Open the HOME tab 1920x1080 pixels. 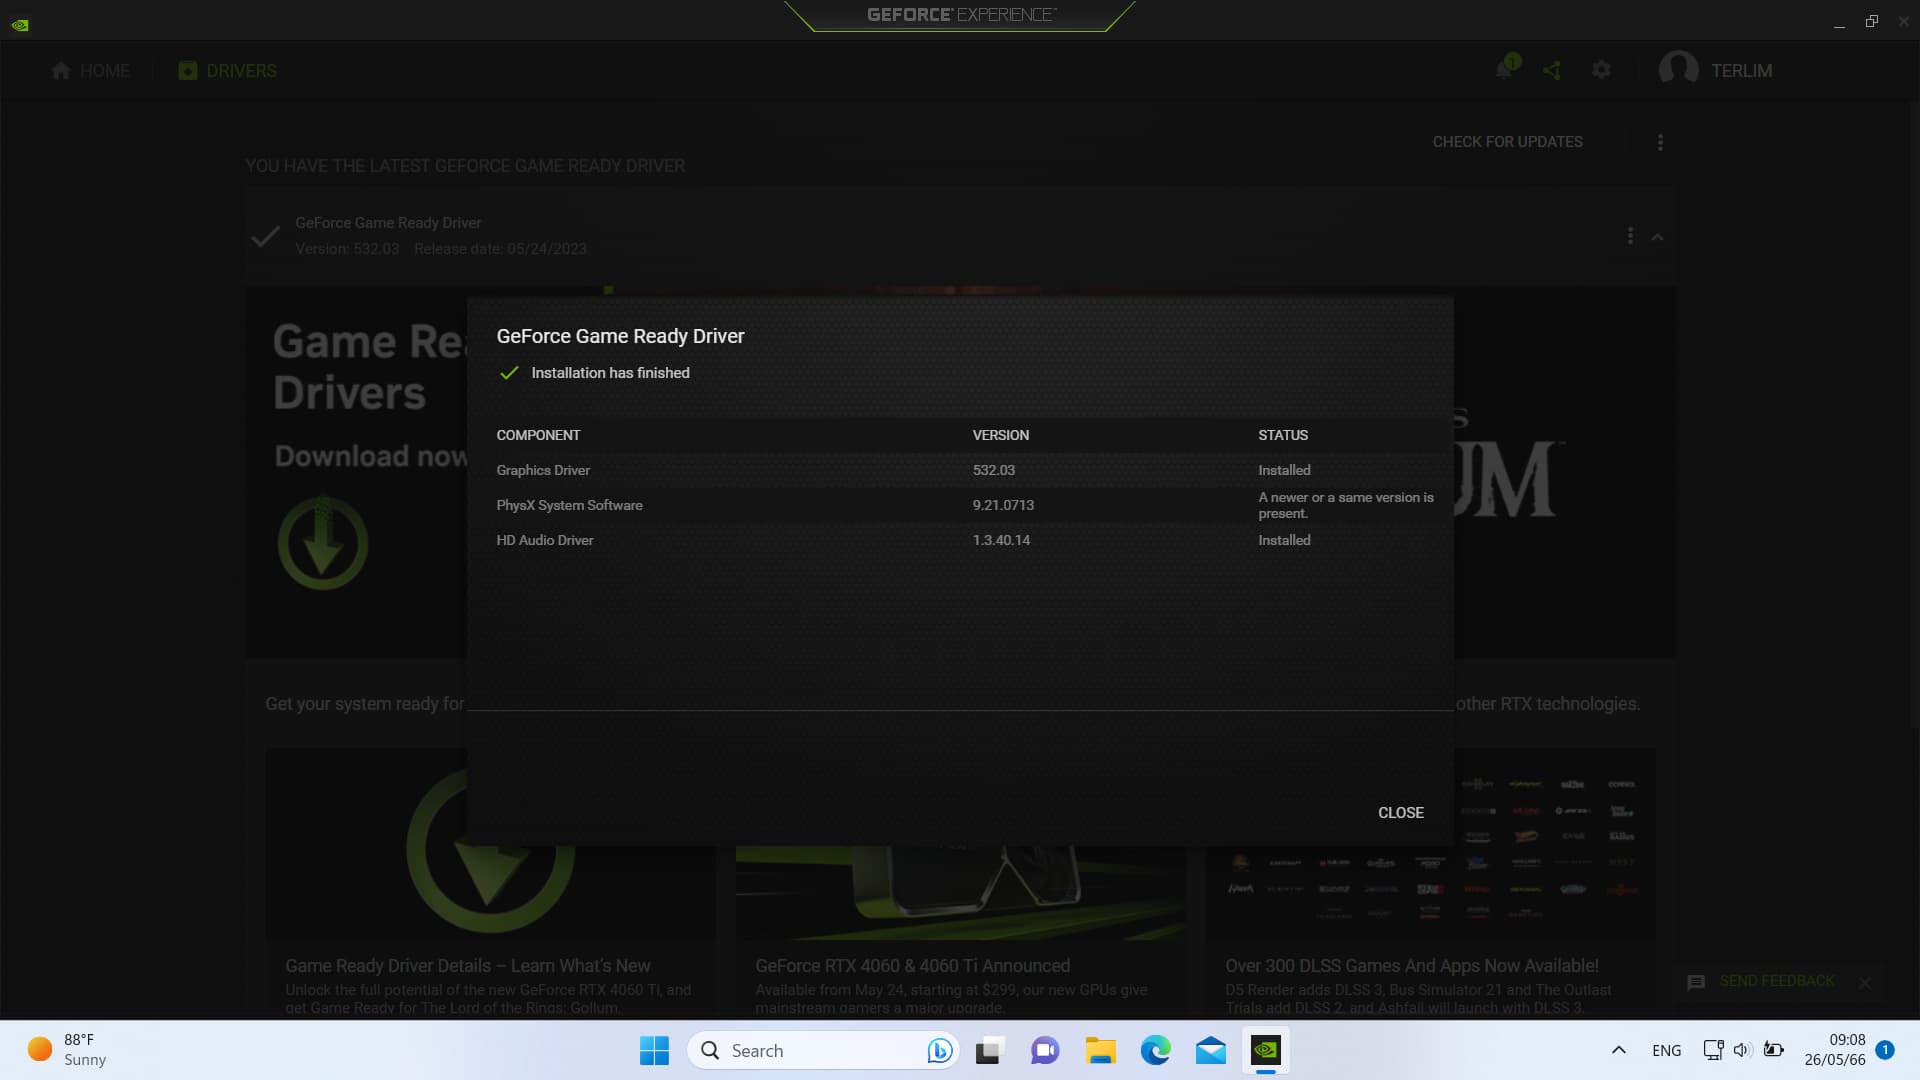90,71
